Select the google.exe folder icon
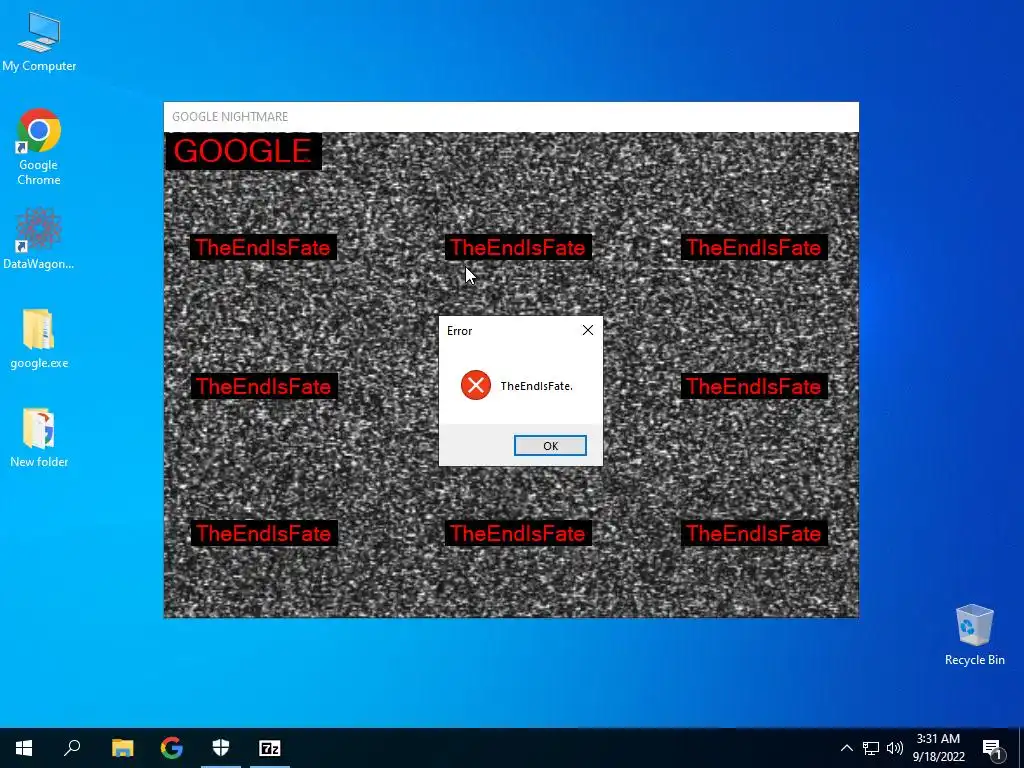Screen dimensions: 1024x768 click(39, 339)
